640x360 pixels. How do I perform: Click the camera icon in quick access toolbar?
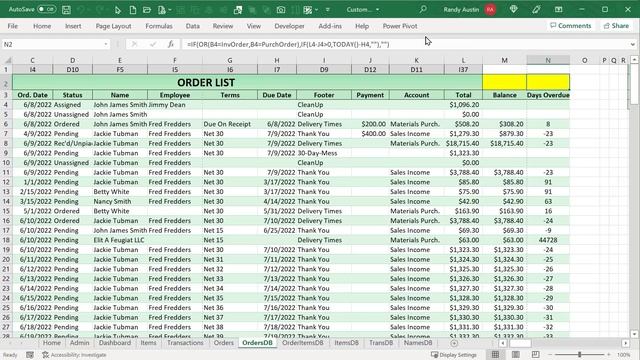[281, 10]
